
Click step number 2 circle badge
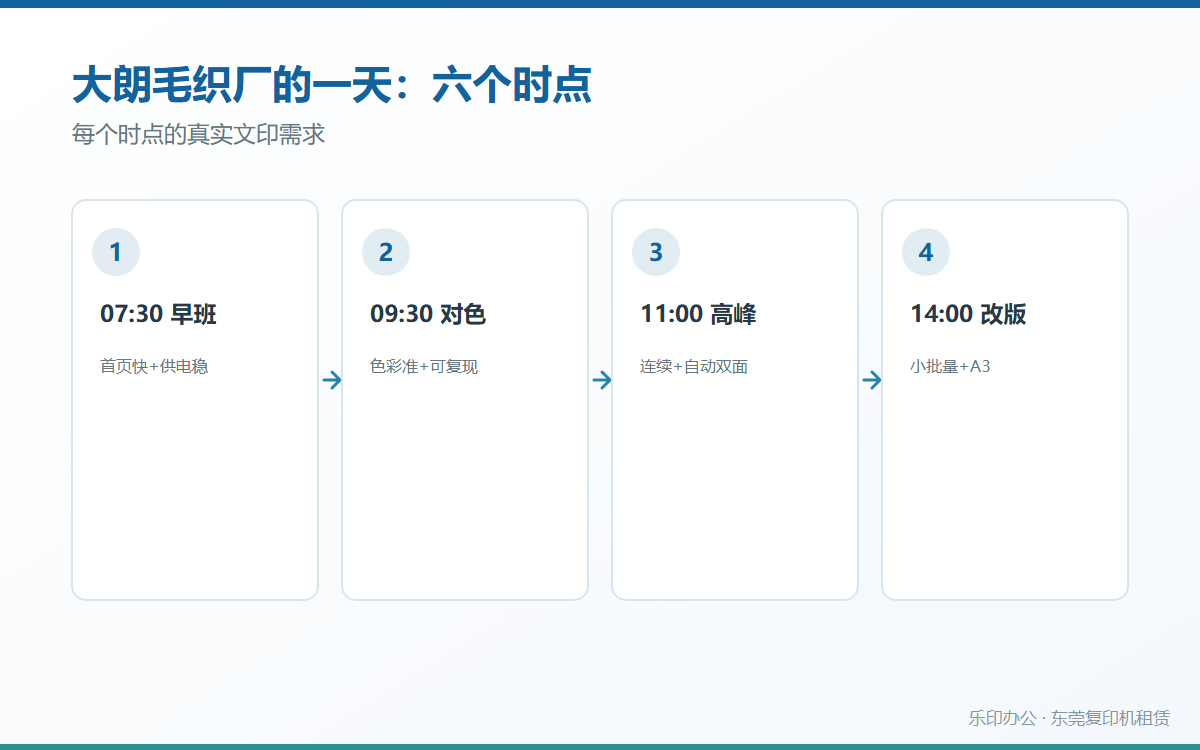386,252
